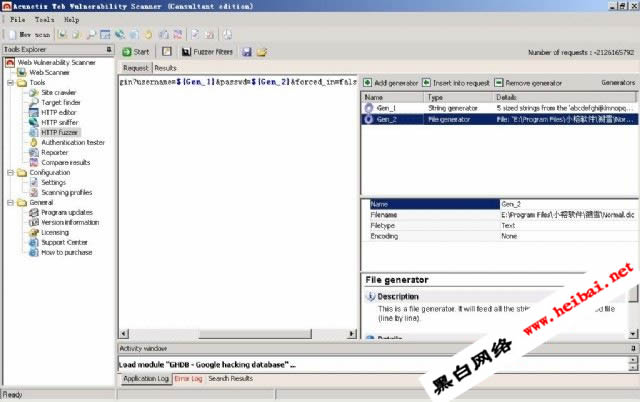Click the Encoding property row
This screenshot has width=640, height=402.
point(499,236)
